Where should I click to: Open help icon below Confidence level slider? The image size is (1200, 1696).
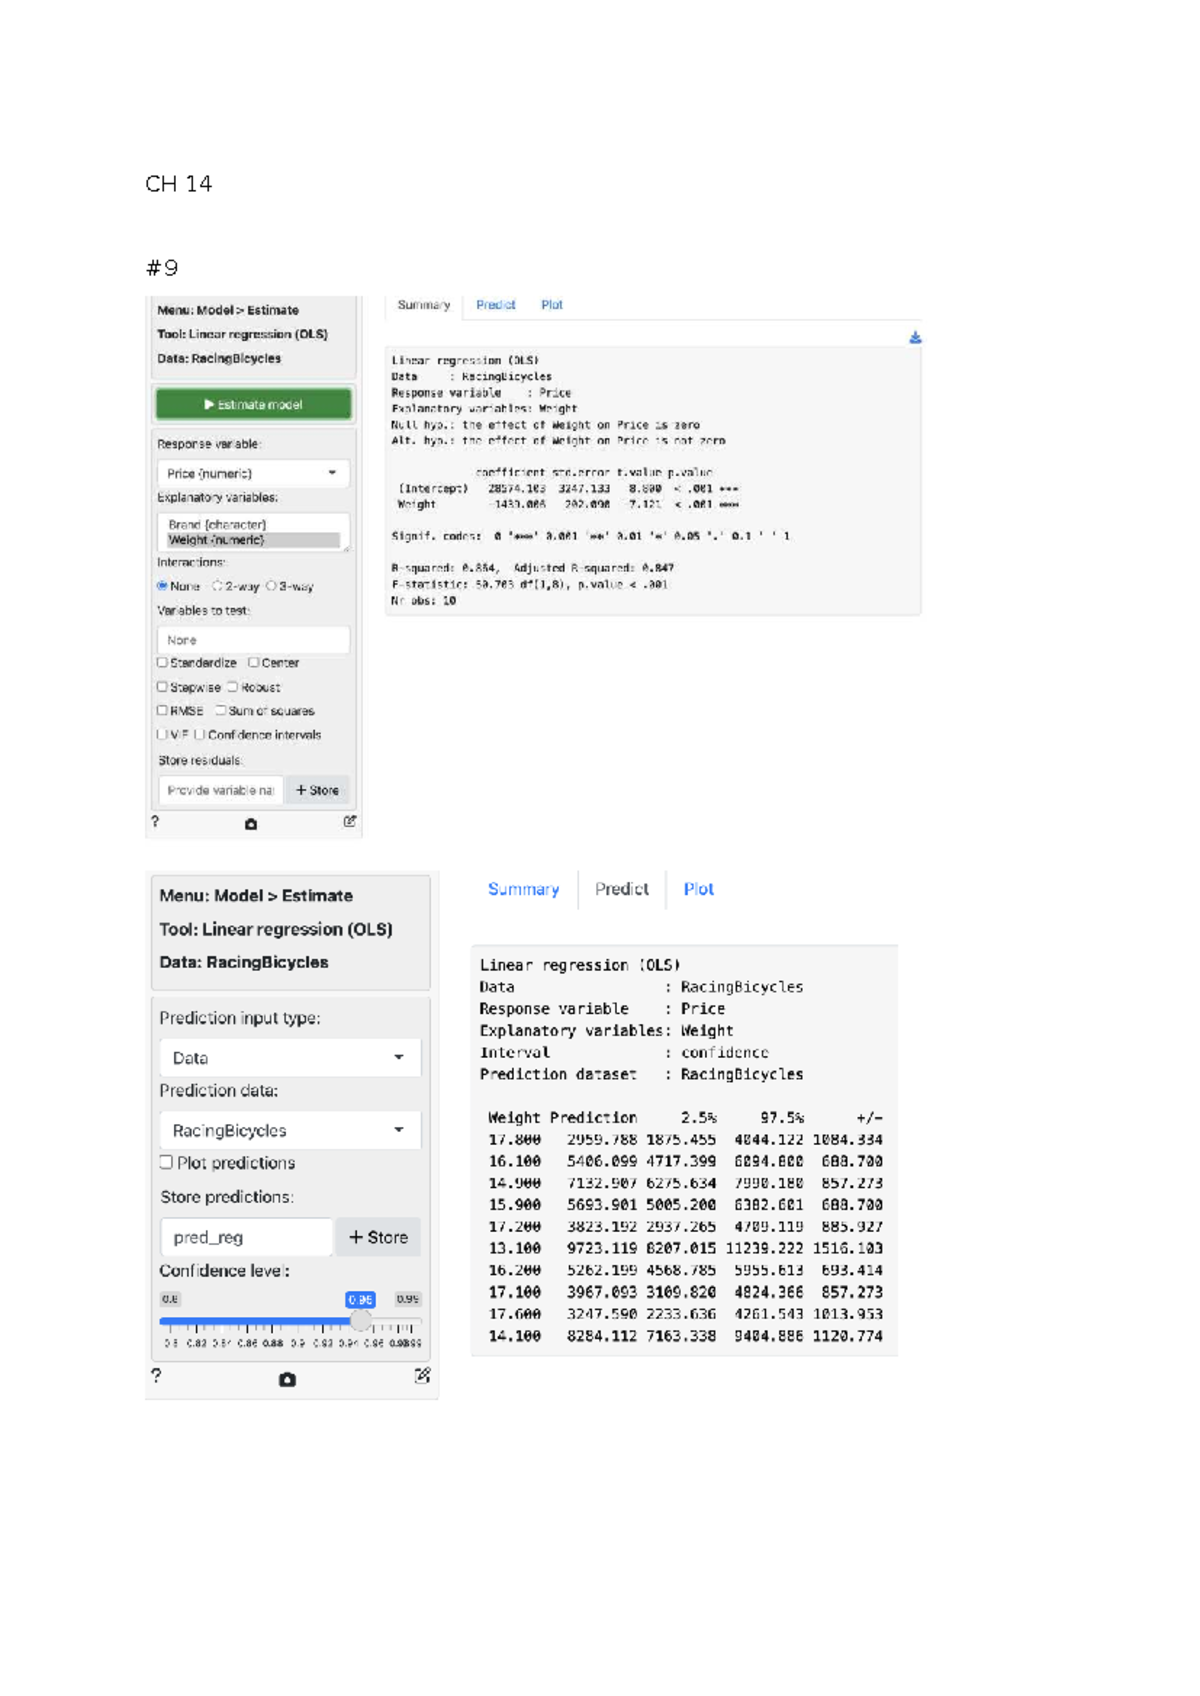(x=156, y=1375)
